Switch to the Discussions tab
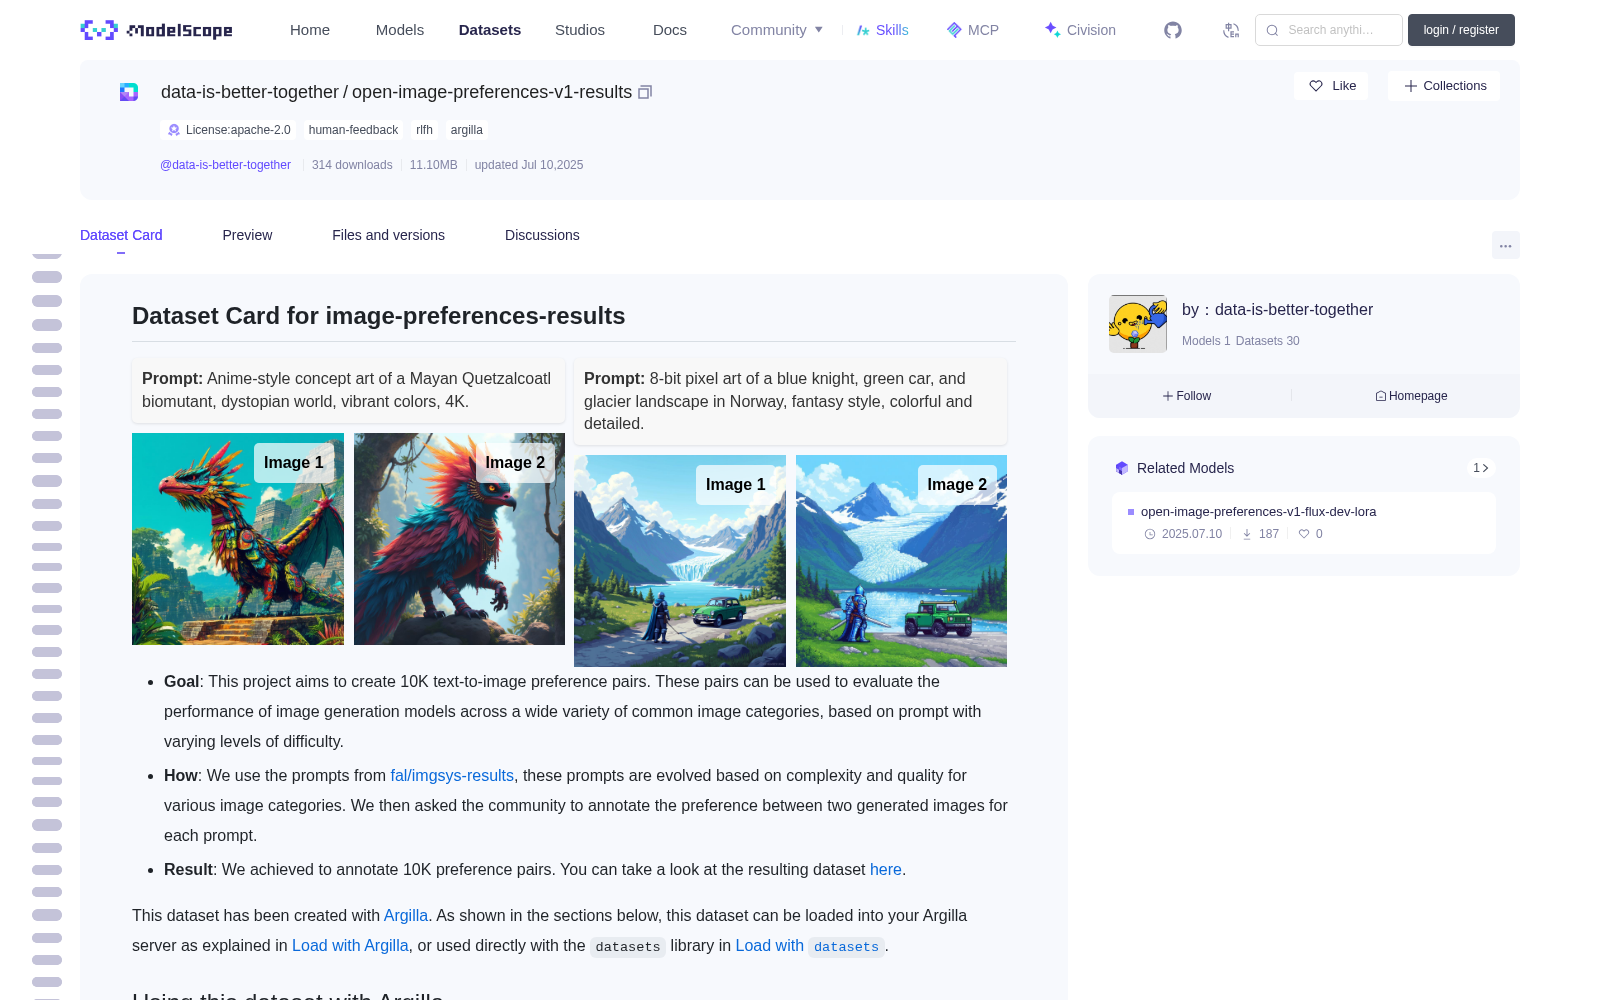Screen dimensions: 1600x1000 pyautogui.click(x=542, y=235)
